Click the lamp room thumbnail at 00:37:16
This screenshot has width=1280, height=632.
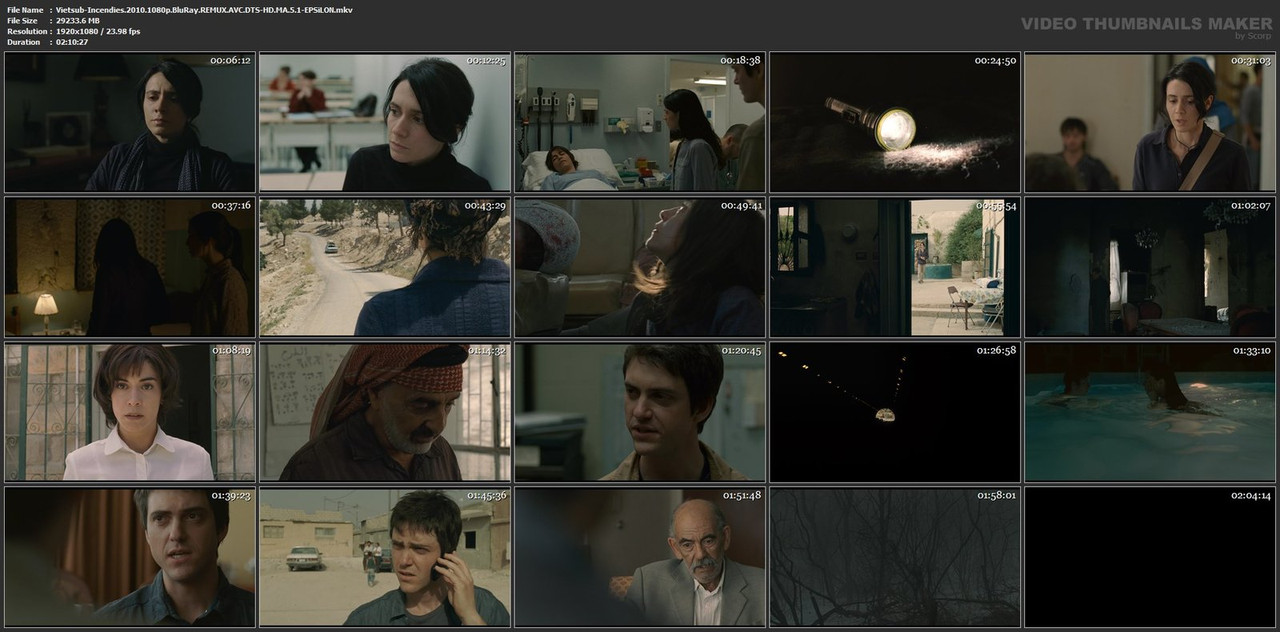coord(130,267)
